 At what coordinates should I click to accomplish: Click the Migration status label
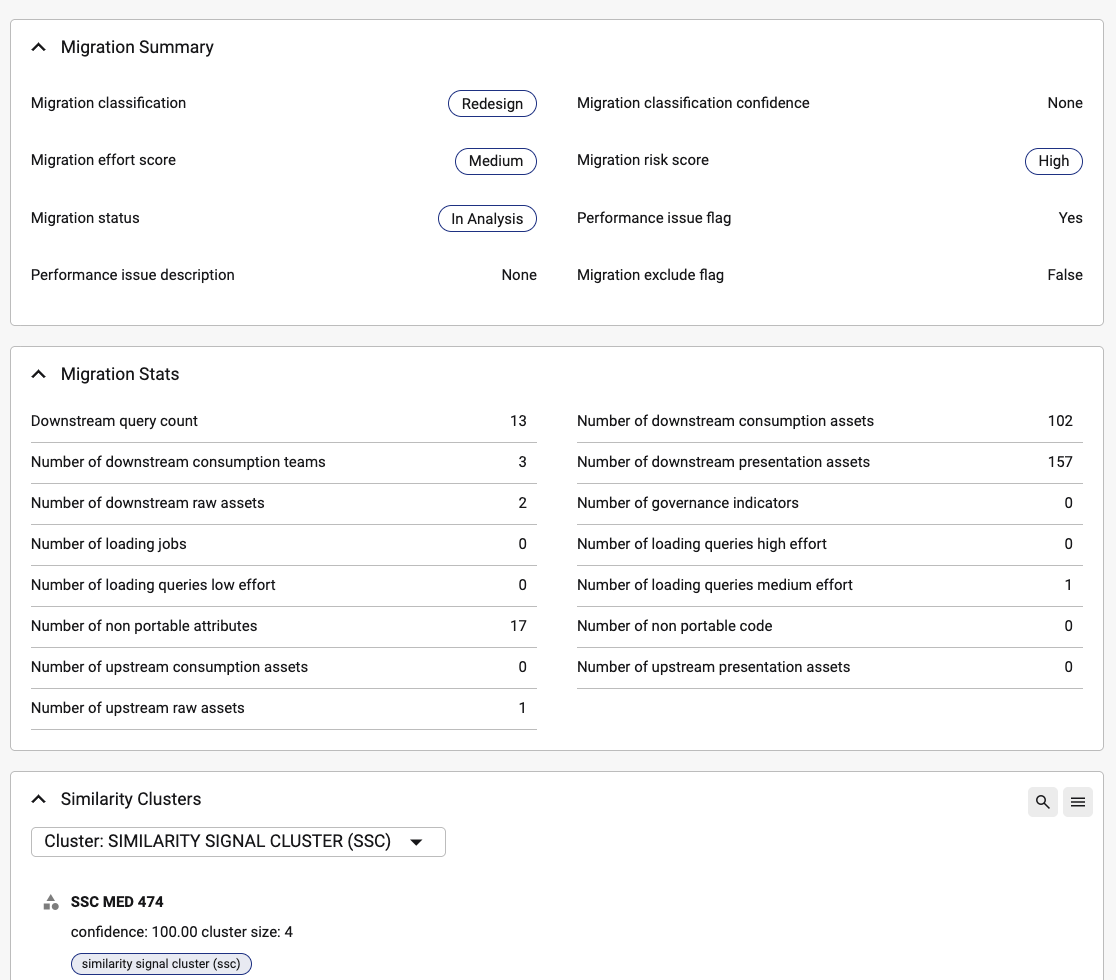[x=85, y=218]
